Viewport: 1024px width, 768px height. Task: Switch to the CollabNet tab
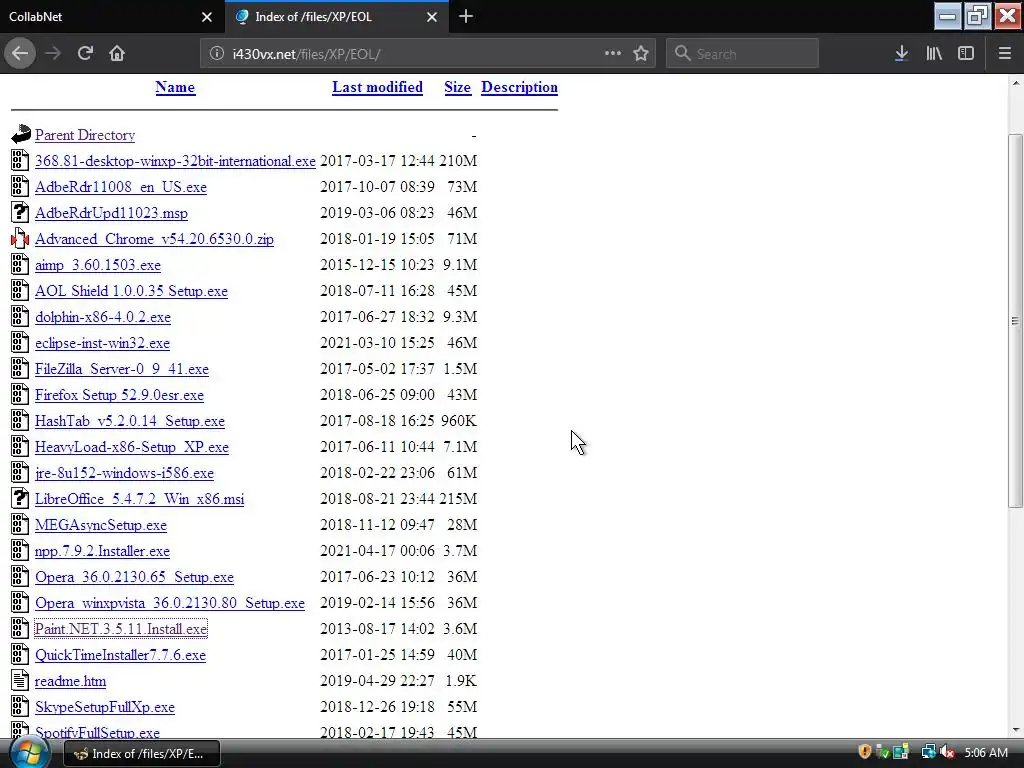[111, 17]
